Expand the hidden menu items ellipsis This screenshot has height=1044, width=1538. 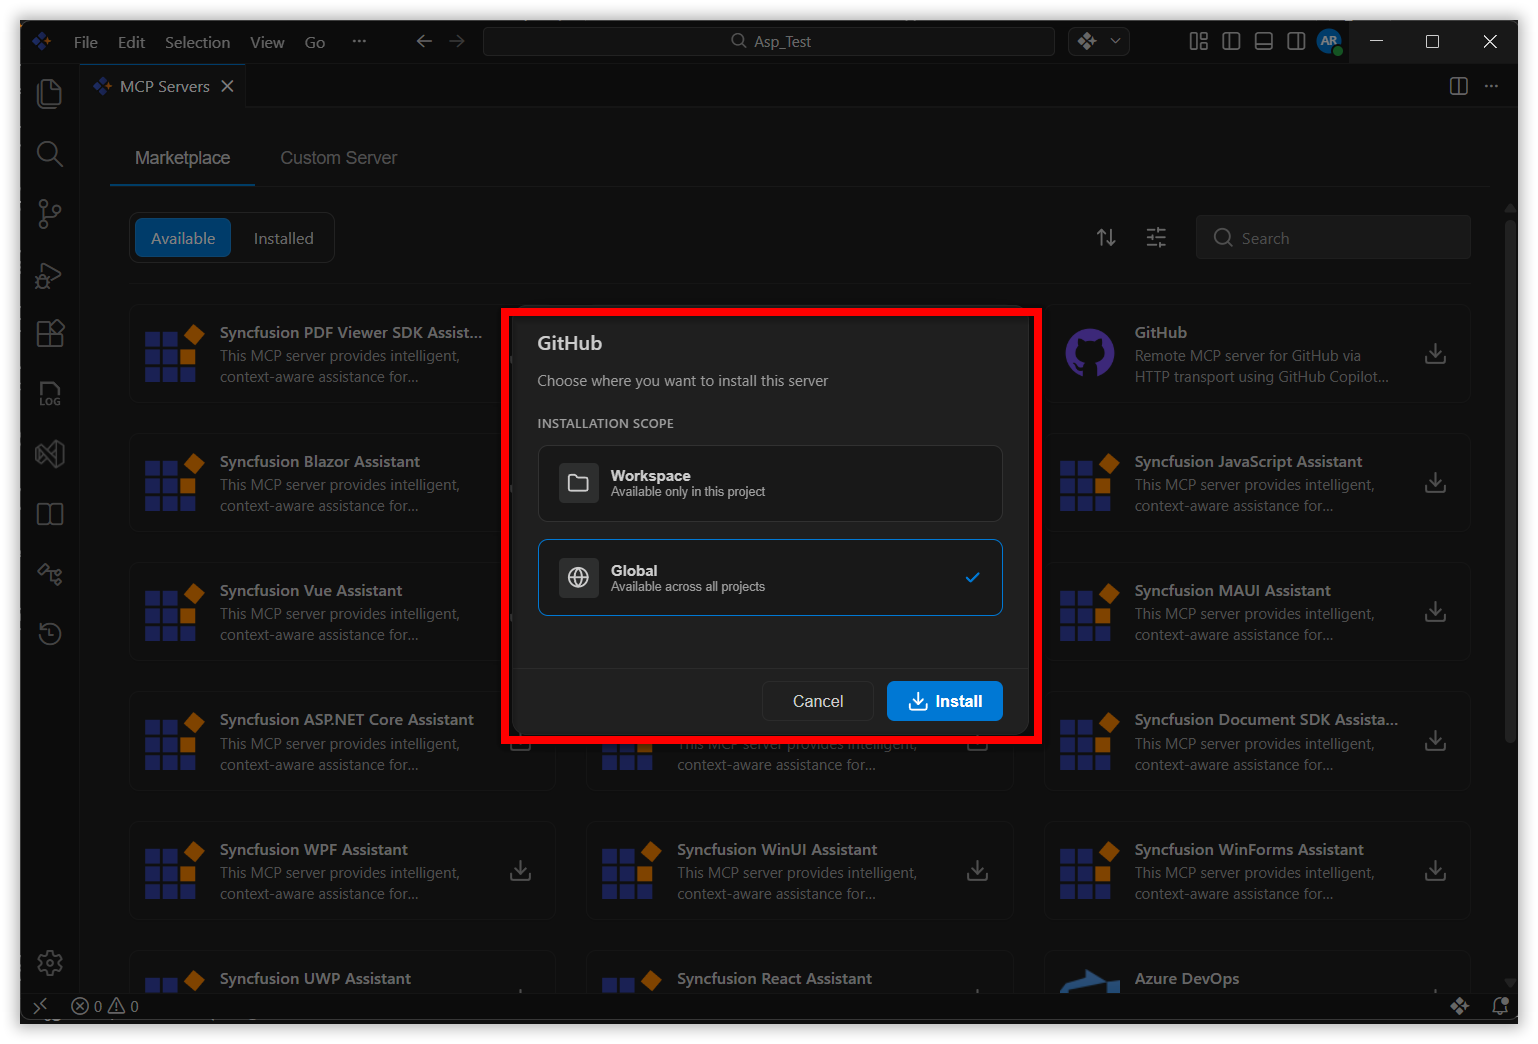(x=359, y=42)
